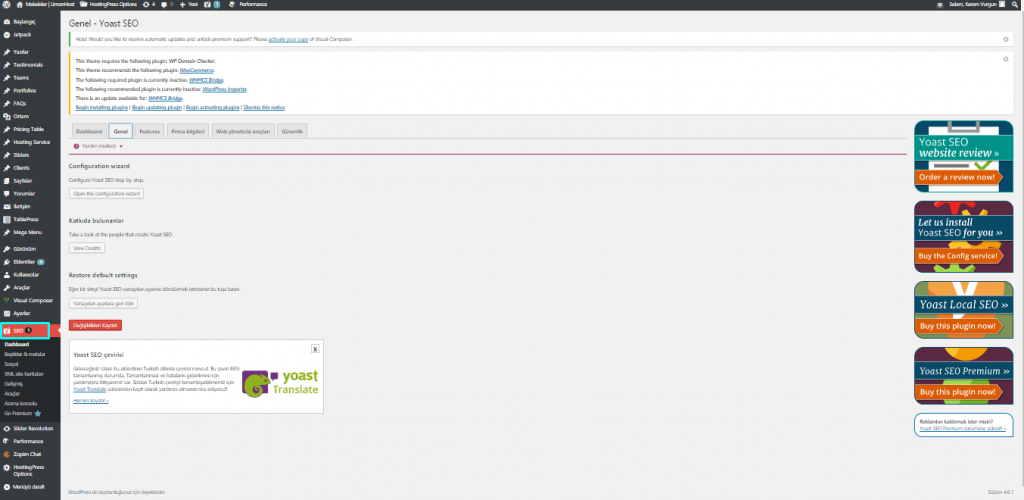Switch to the Dashboard tab
This screenshot has width=1024, height=500.
pos(89,131)
